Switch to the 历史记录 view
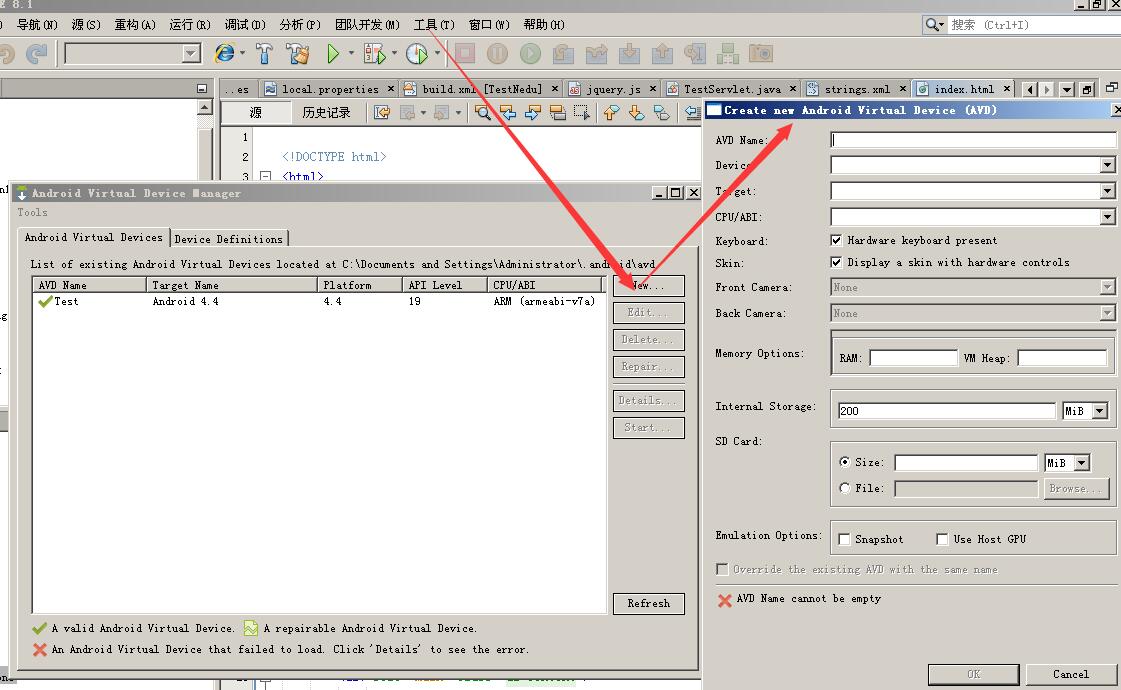This screenshot has width=1121, height=690. pos(326,112)
